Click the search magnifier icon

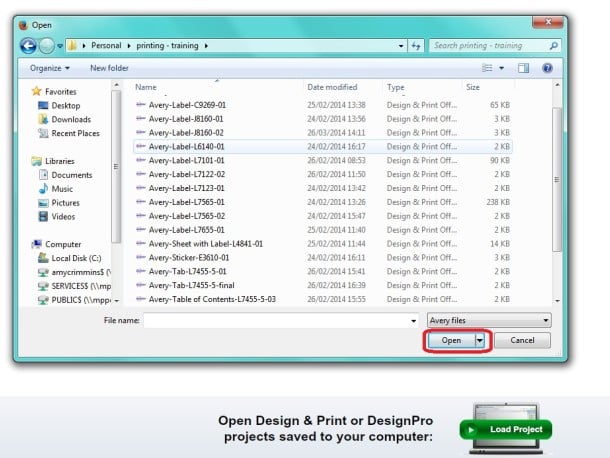(554, 46)
